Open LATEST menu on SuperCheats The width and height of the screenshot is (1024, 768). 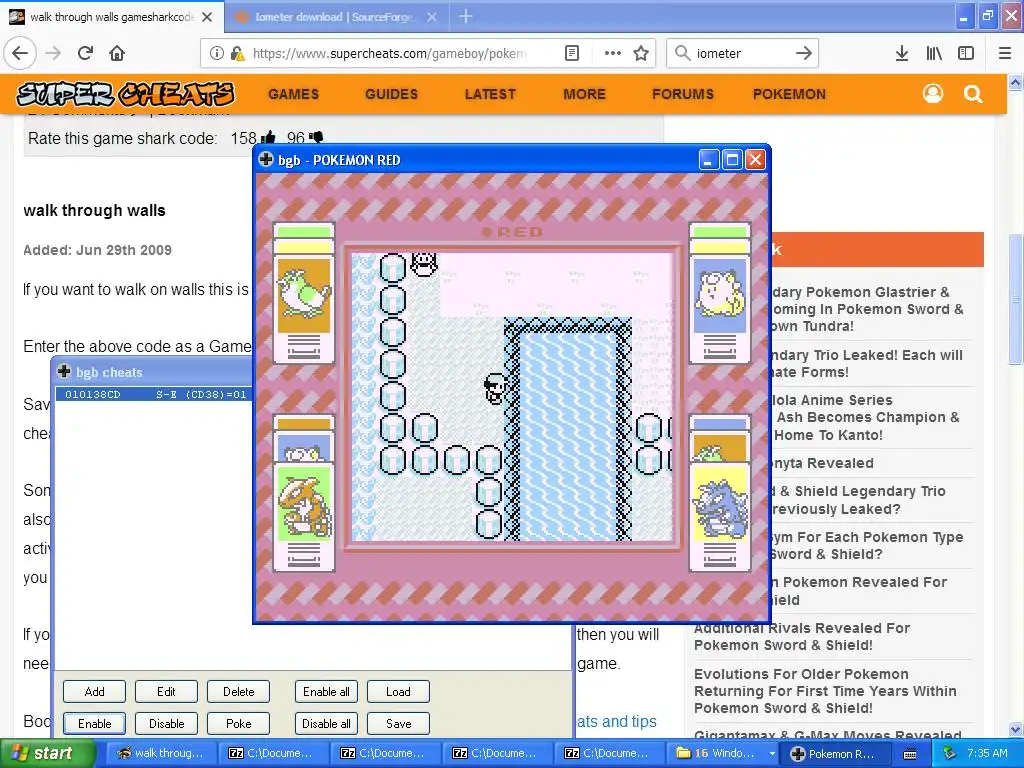coord(490,94)
